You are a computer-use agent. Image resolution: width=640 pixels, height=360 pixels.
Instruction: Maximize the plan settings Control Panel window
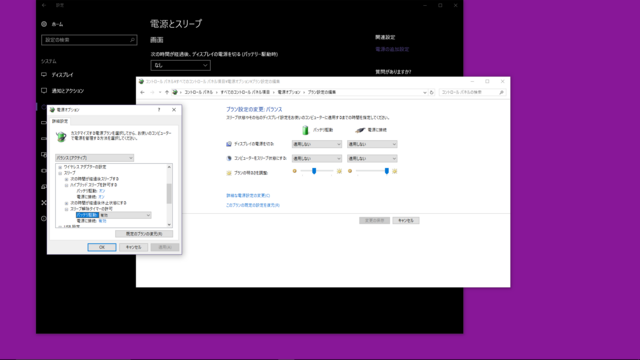pos(487,82)
